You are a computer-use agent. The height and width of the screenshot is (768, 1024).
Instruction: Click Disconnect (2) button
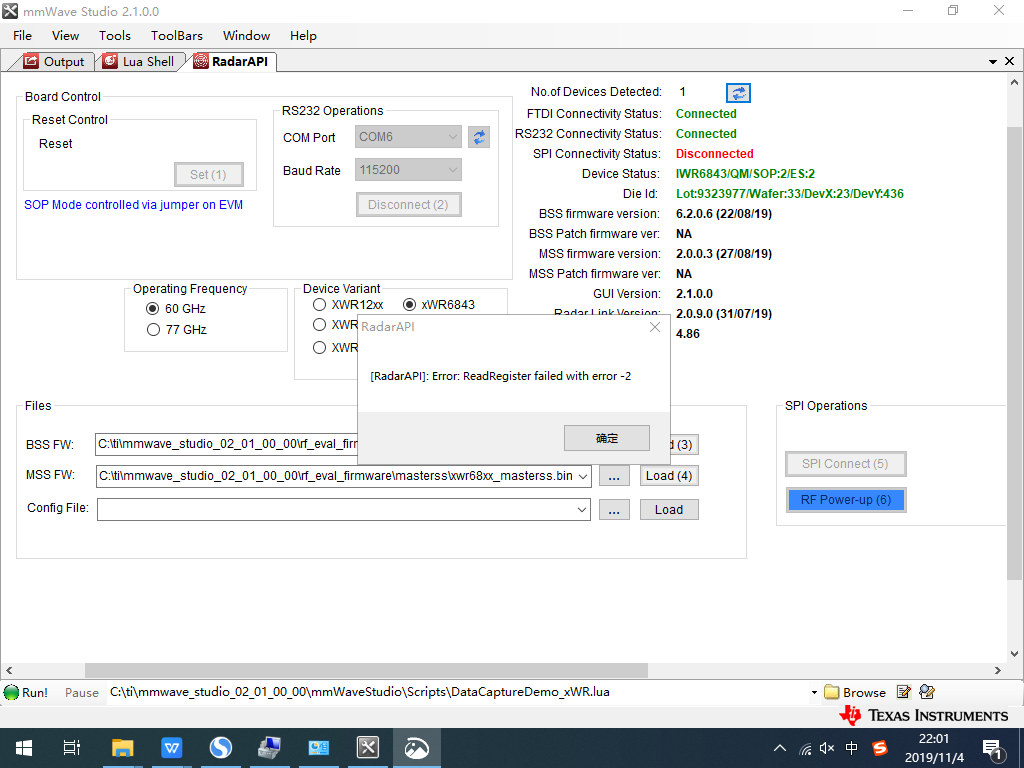409,204
